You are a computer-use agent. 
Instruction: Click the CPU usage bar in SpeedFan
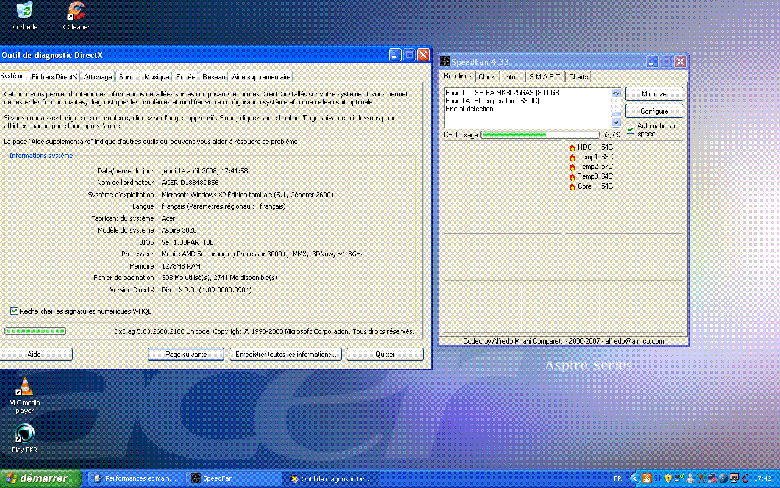point(540,135)
